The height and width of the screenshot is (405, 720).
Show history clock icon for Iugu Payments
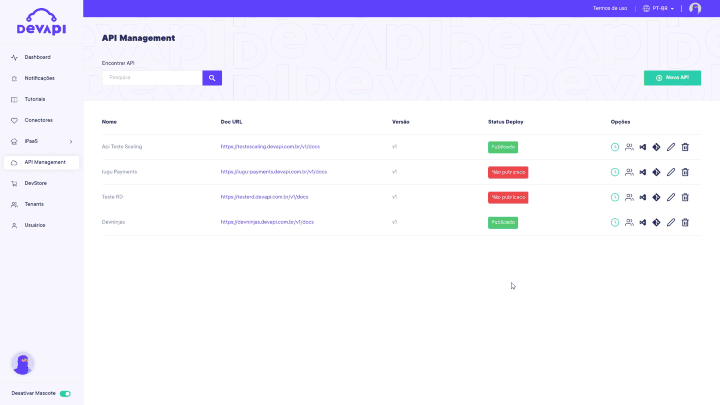point(615,172)
